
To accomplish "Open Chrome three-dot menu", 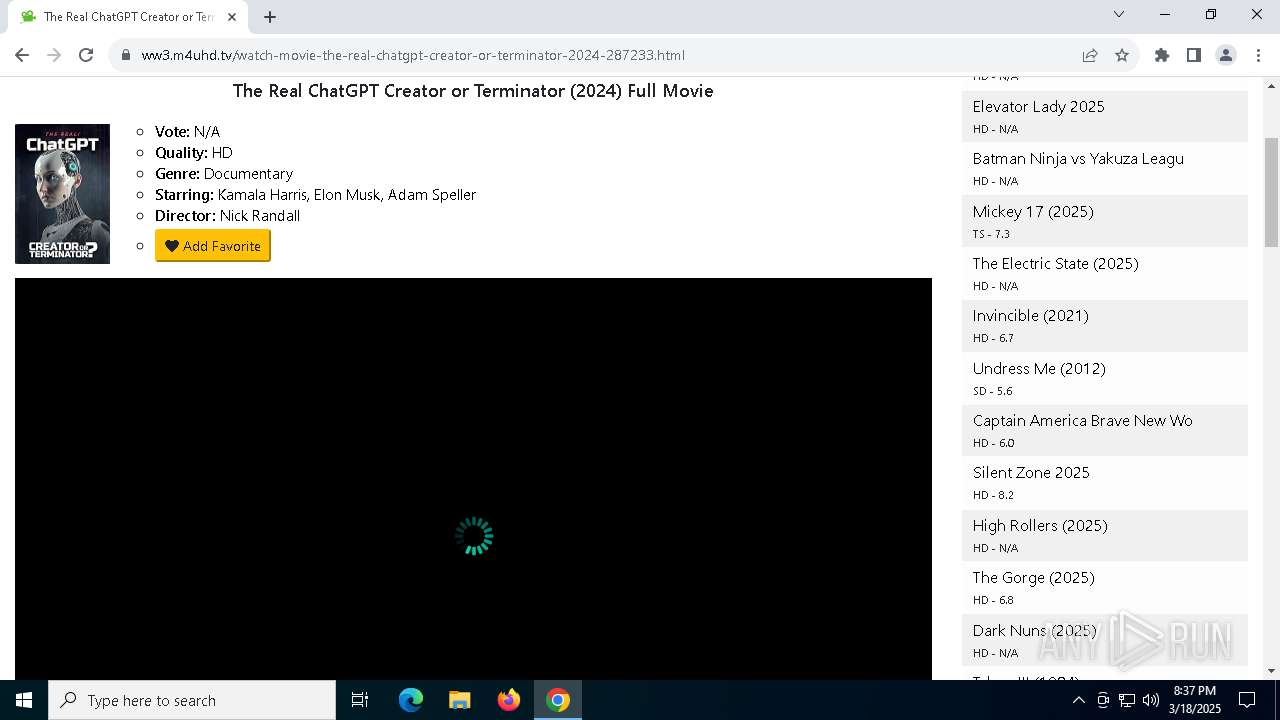I will click(1258, 55).
